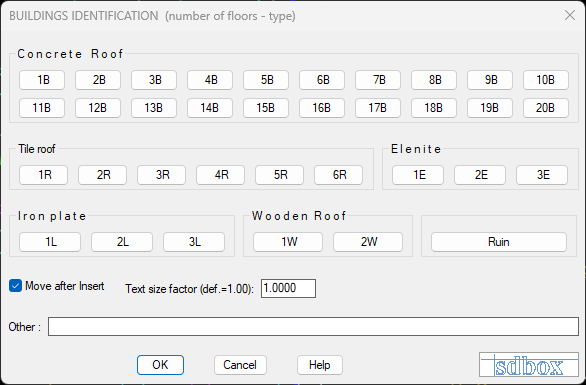This screenshot has width=586, height=385.
Task: Click the Text size factor input field
Action: pos(288,288)
